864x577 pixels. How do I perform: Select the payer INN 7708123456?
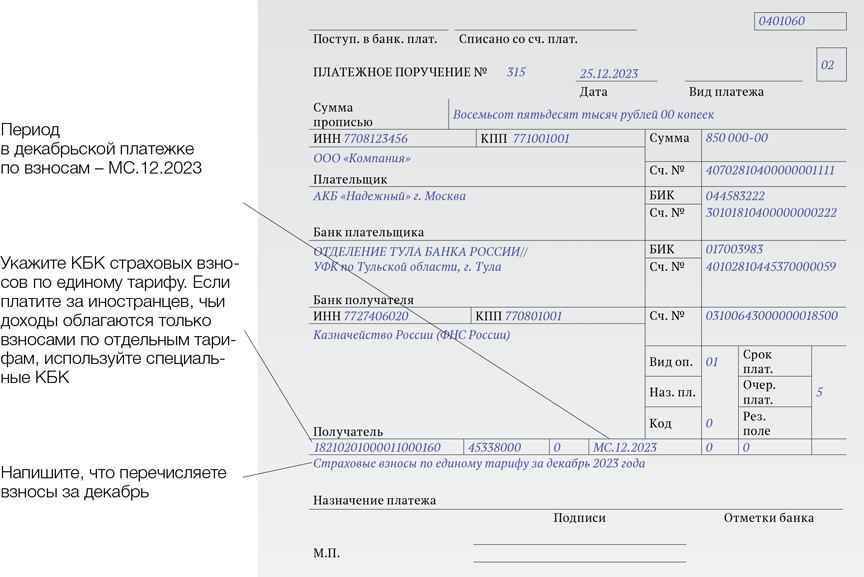click(375, 139)
